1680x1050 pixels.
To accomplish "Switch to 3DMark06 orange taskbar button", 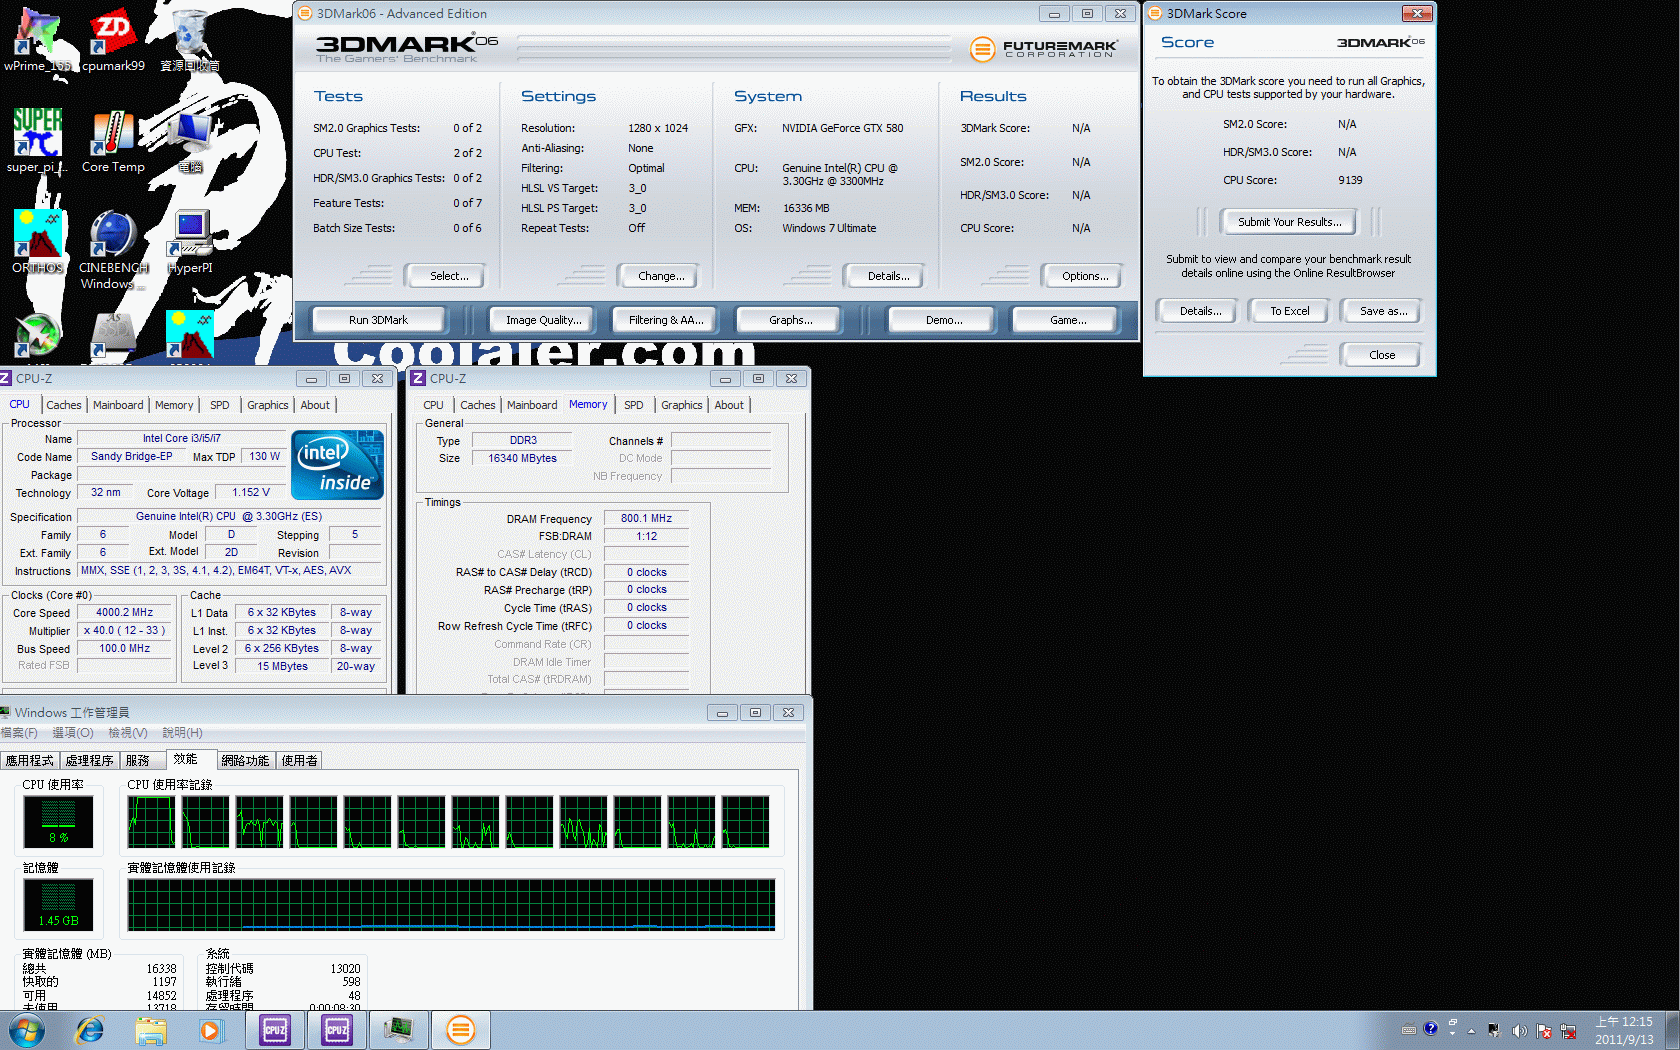I will coord(460,1030).
